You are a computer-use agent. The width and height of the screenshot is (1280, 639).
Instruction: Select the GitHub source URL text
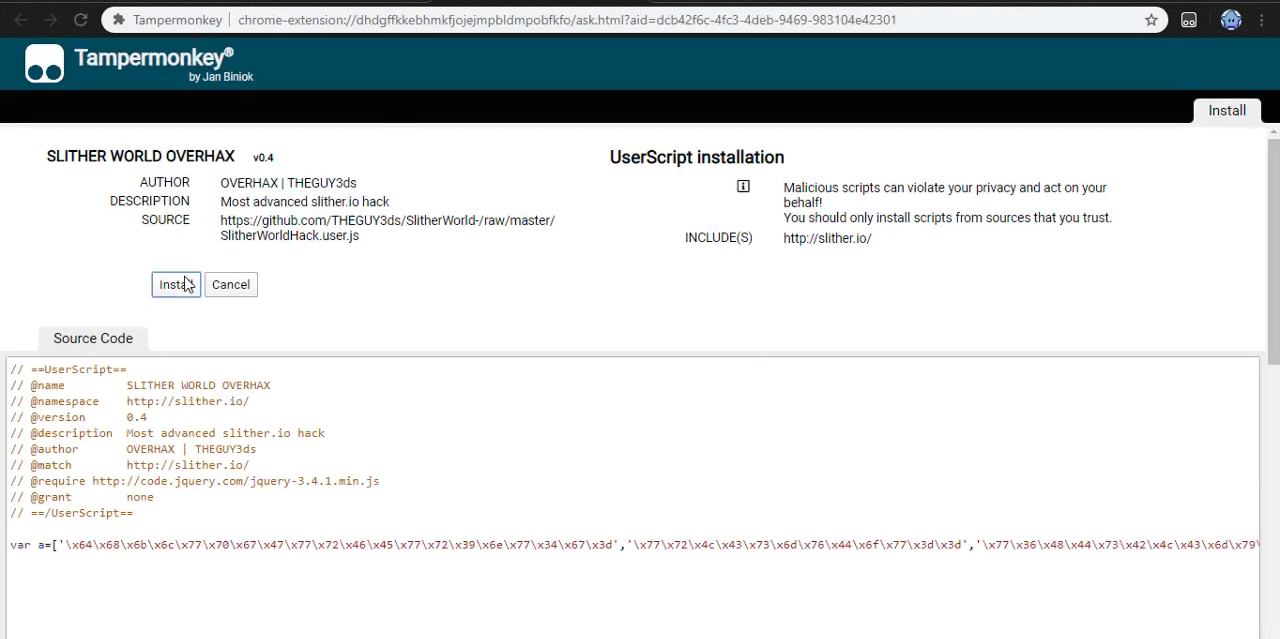[387, 228]
